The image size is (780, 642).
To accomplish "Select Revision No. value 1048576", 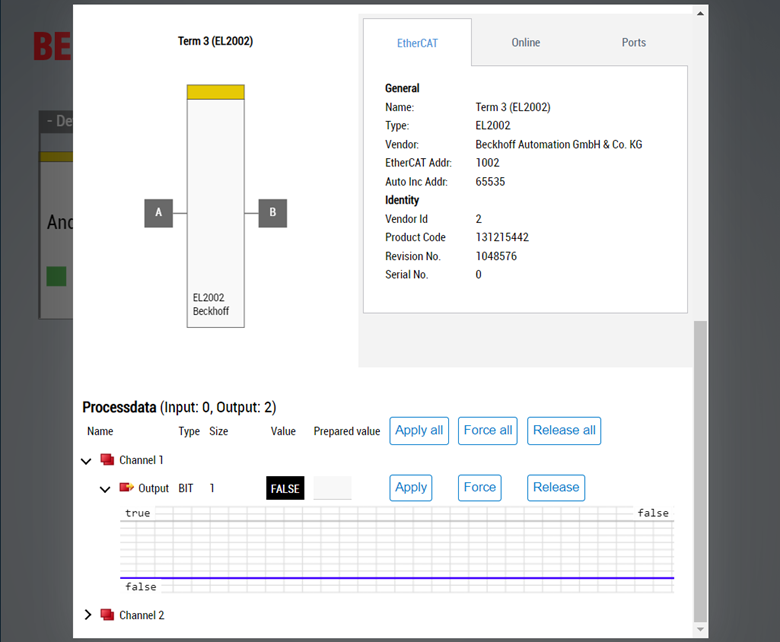I will click(x=496, y=256).
